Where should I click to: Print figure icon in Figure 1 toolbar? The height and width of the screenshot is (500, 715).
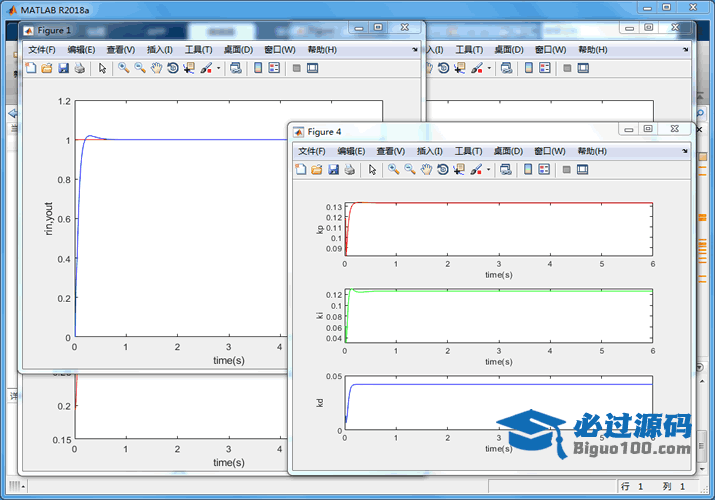pyautogui.click(x=80, y=68)
